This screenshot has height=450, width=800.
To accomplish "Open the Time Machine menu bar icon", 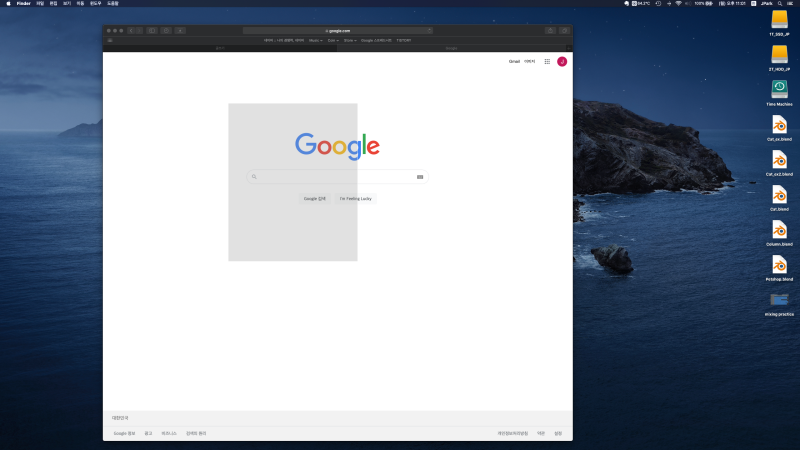I will [658, 4].
